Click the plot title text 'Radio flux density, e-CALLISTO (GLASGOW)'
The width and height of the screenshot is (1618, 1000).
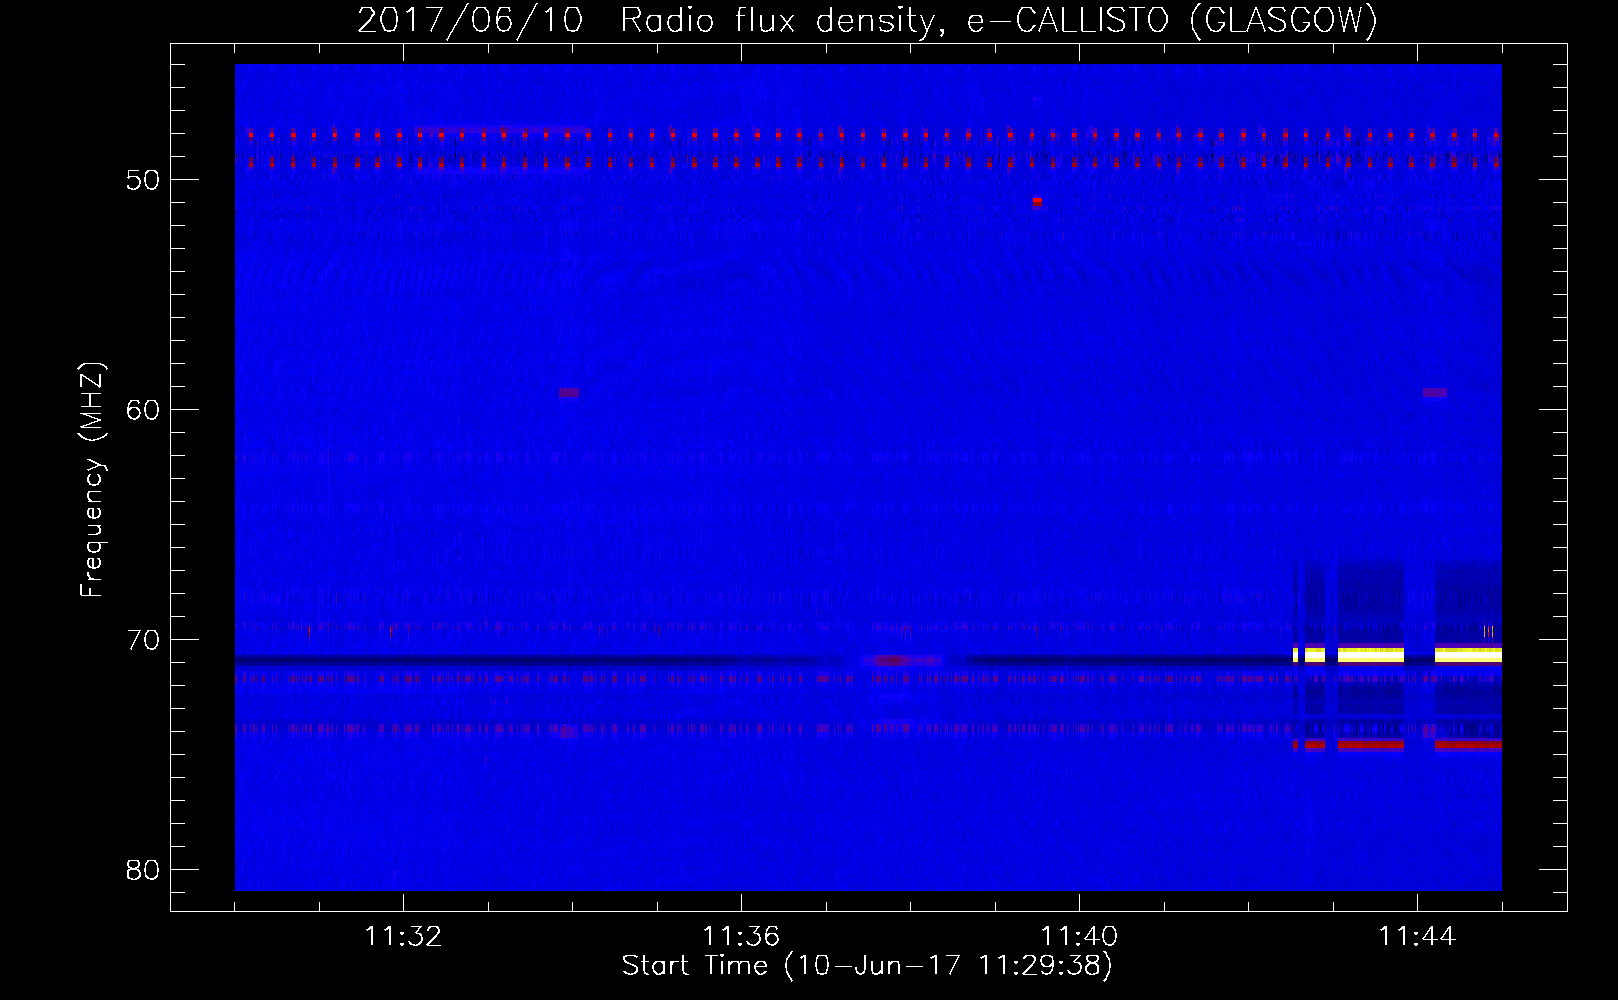999,20
